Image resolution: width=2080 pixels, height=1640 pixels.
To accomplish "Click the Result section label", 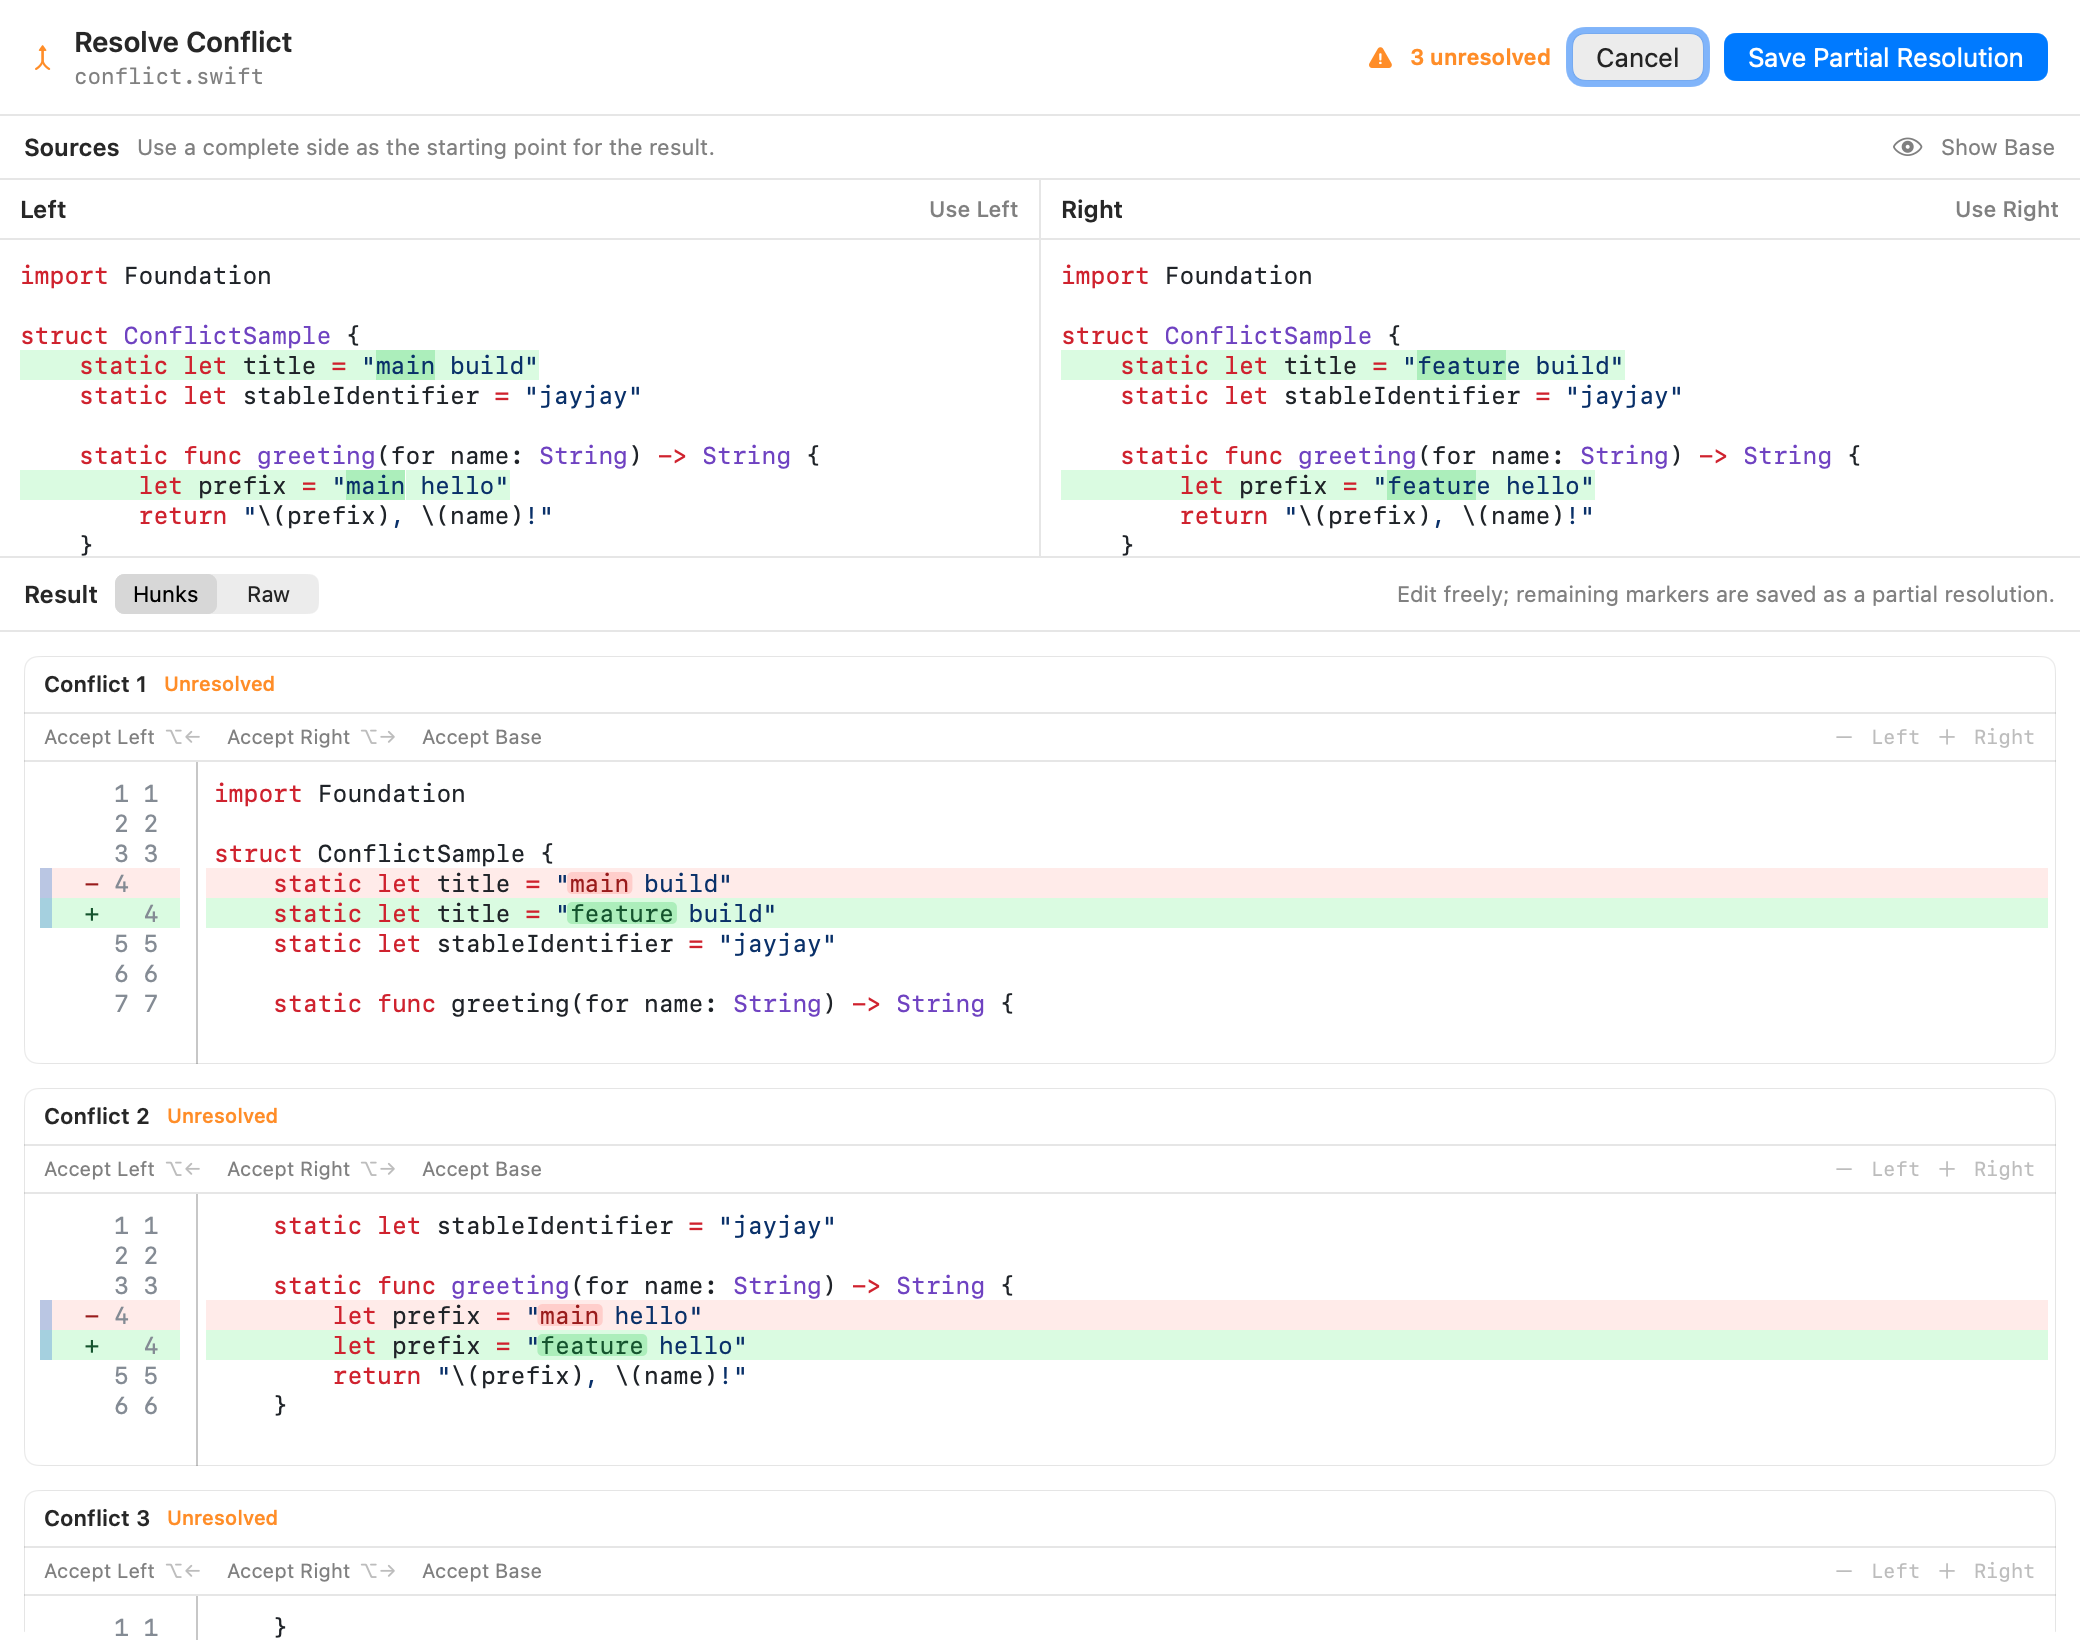I will (60, 594).
